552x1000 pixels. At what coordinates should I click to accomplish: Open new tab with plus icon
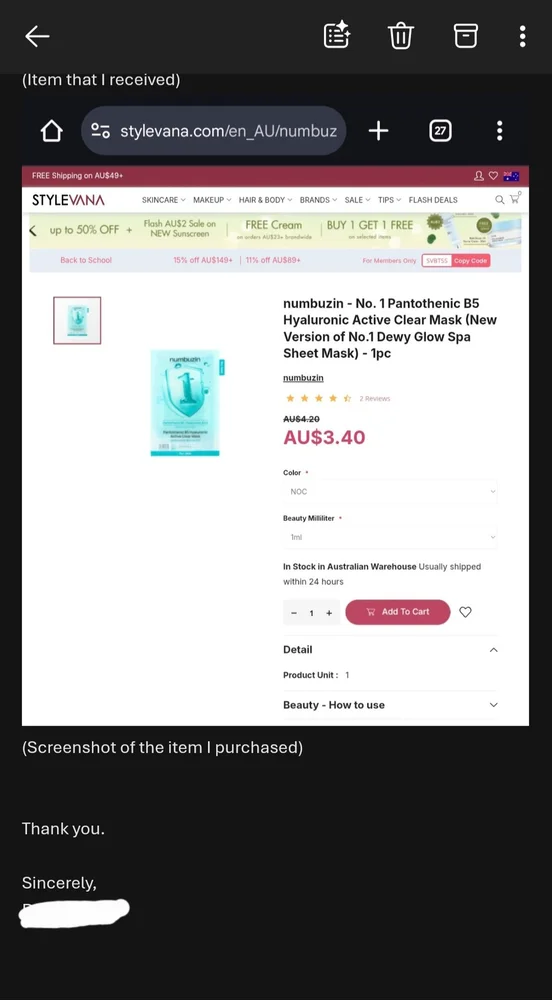378,131
